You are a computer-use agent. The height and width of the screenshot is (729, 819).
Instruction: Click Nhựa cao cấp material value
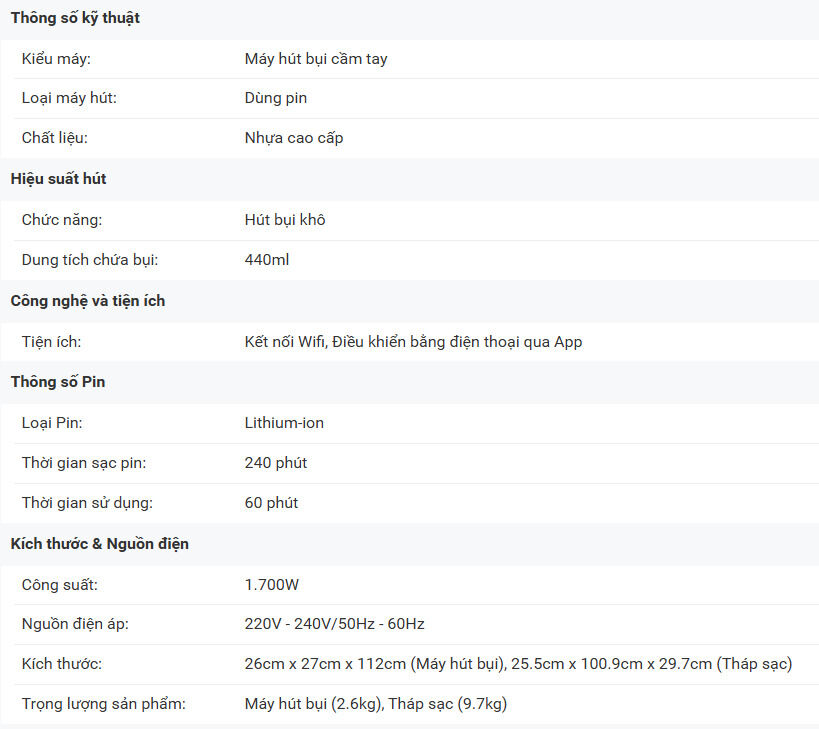pos(294,138)
